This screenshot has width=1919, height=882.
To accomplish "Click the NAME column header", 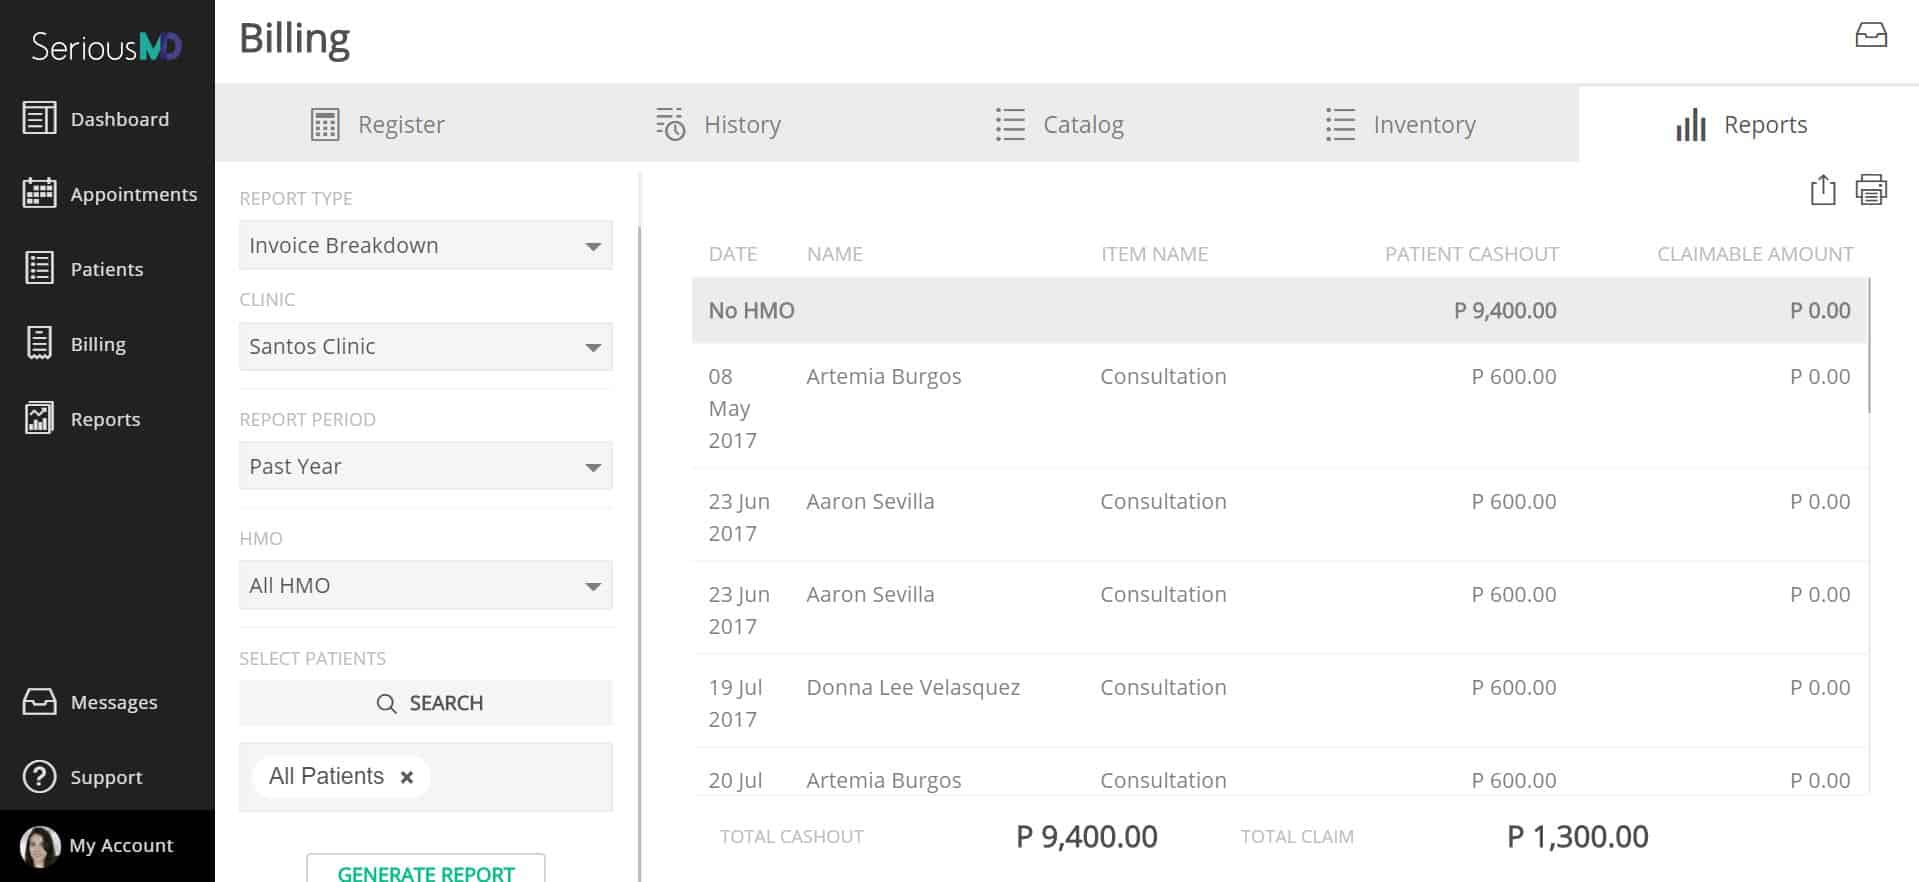I will tap(834, 254).
